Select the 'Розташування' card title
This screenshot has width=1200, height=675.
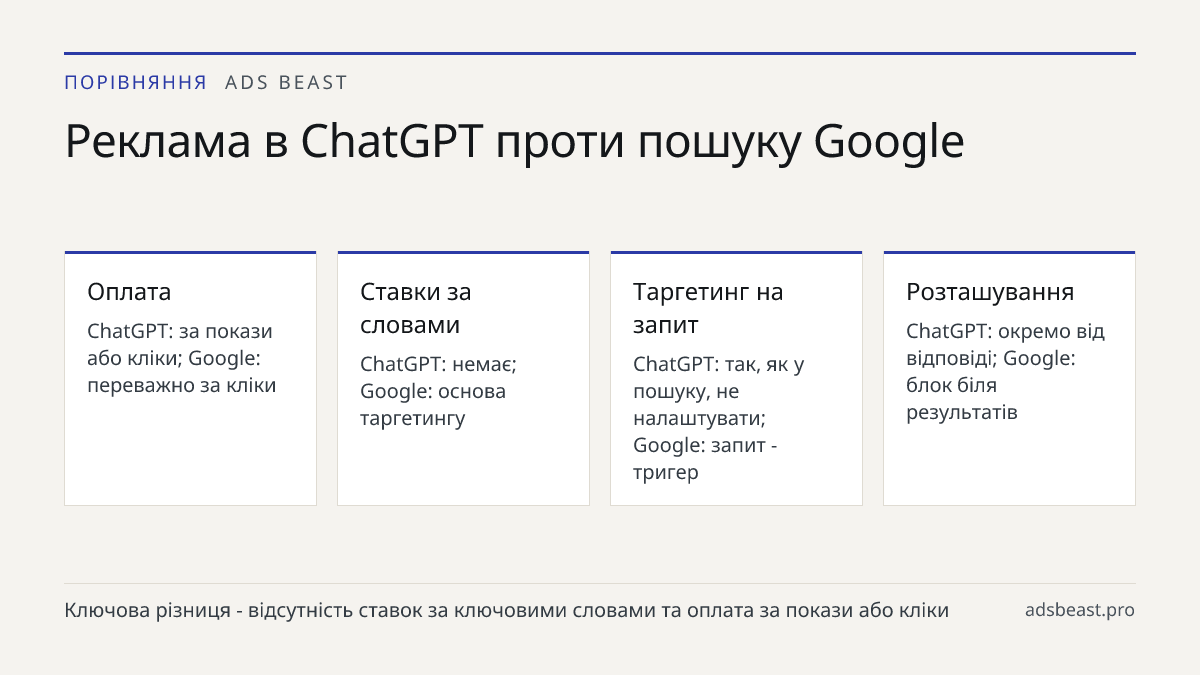pos(990,292)
